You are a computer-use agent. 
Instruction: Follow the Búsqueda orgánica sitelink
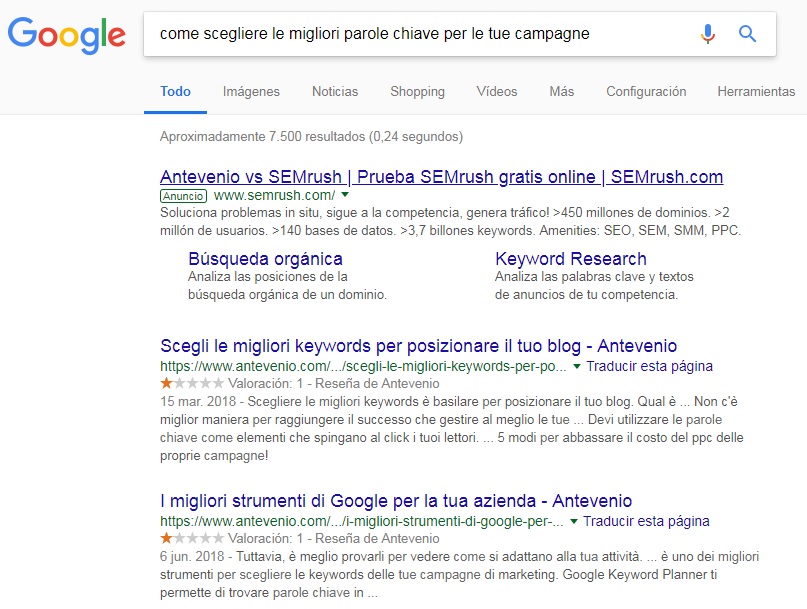tap(265, 259)
